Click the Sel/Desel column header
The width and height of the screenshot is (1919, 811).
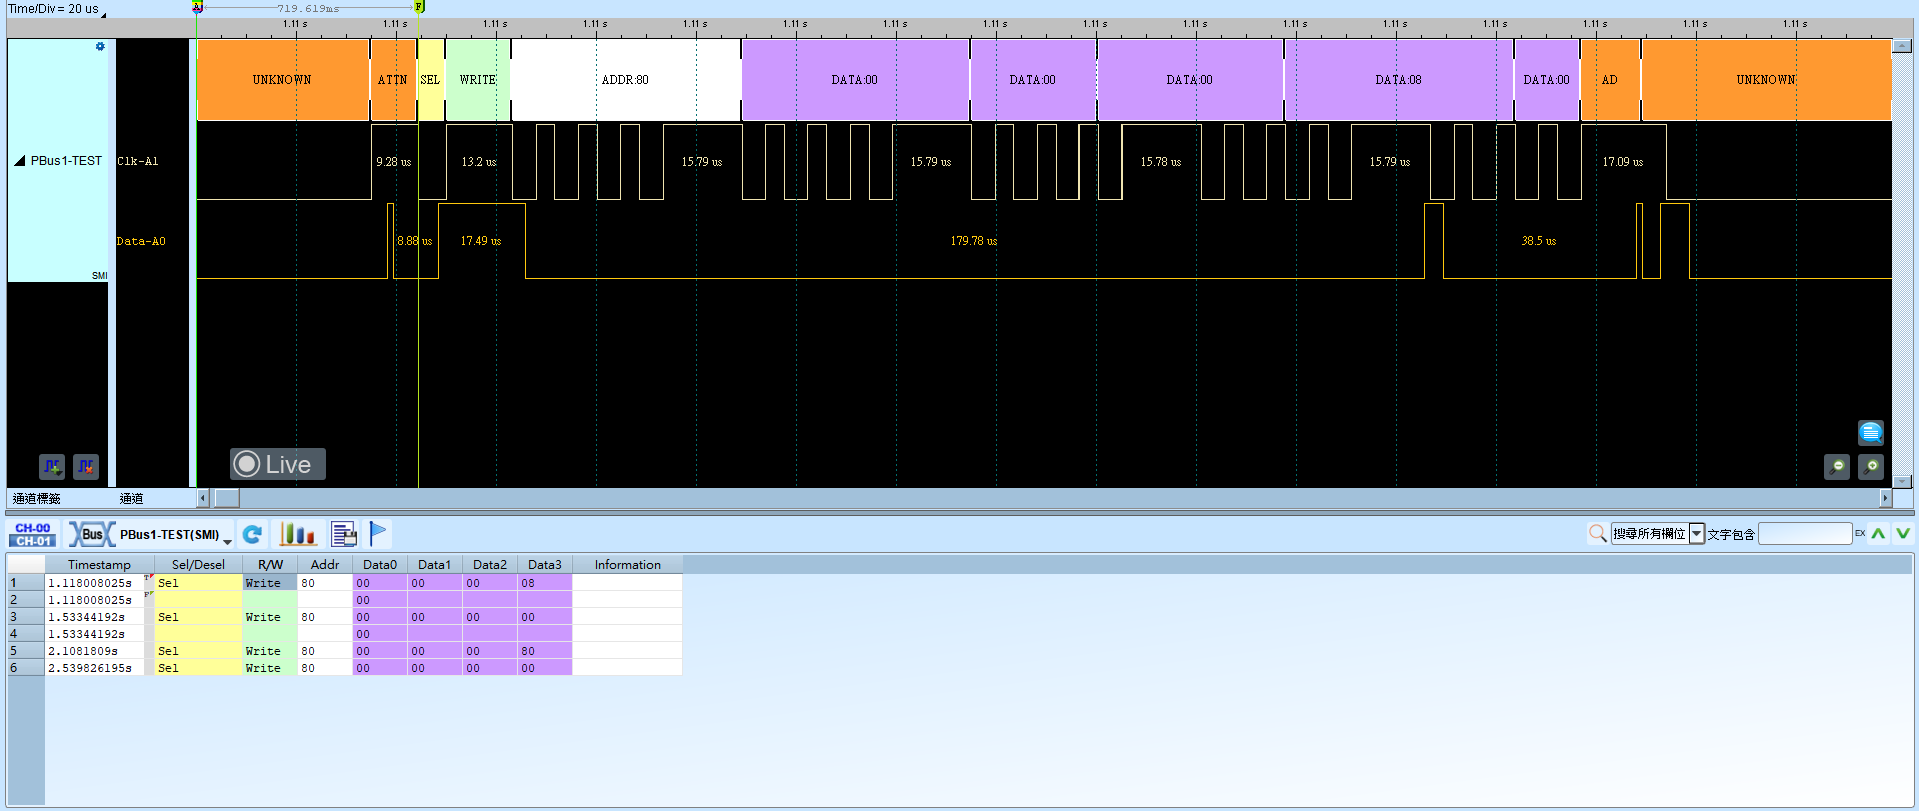198,565
